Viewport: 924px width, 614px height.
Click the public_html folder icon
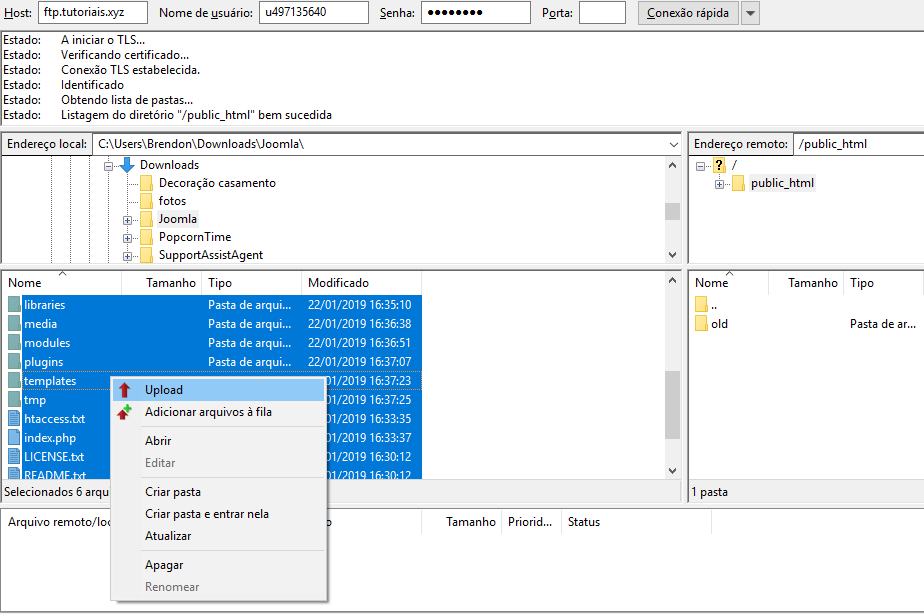click(x=738, y=183)
